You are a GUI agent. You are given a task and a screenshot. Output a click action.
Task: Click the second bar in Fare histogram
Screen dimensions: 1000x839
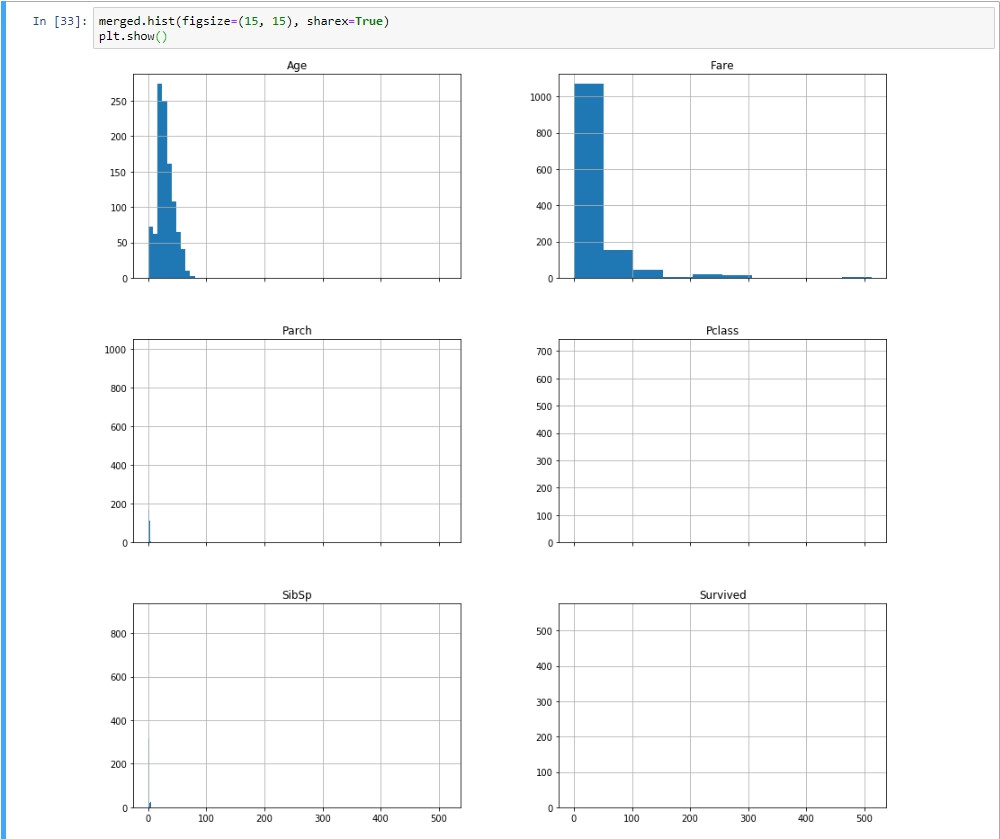point(618,264)
